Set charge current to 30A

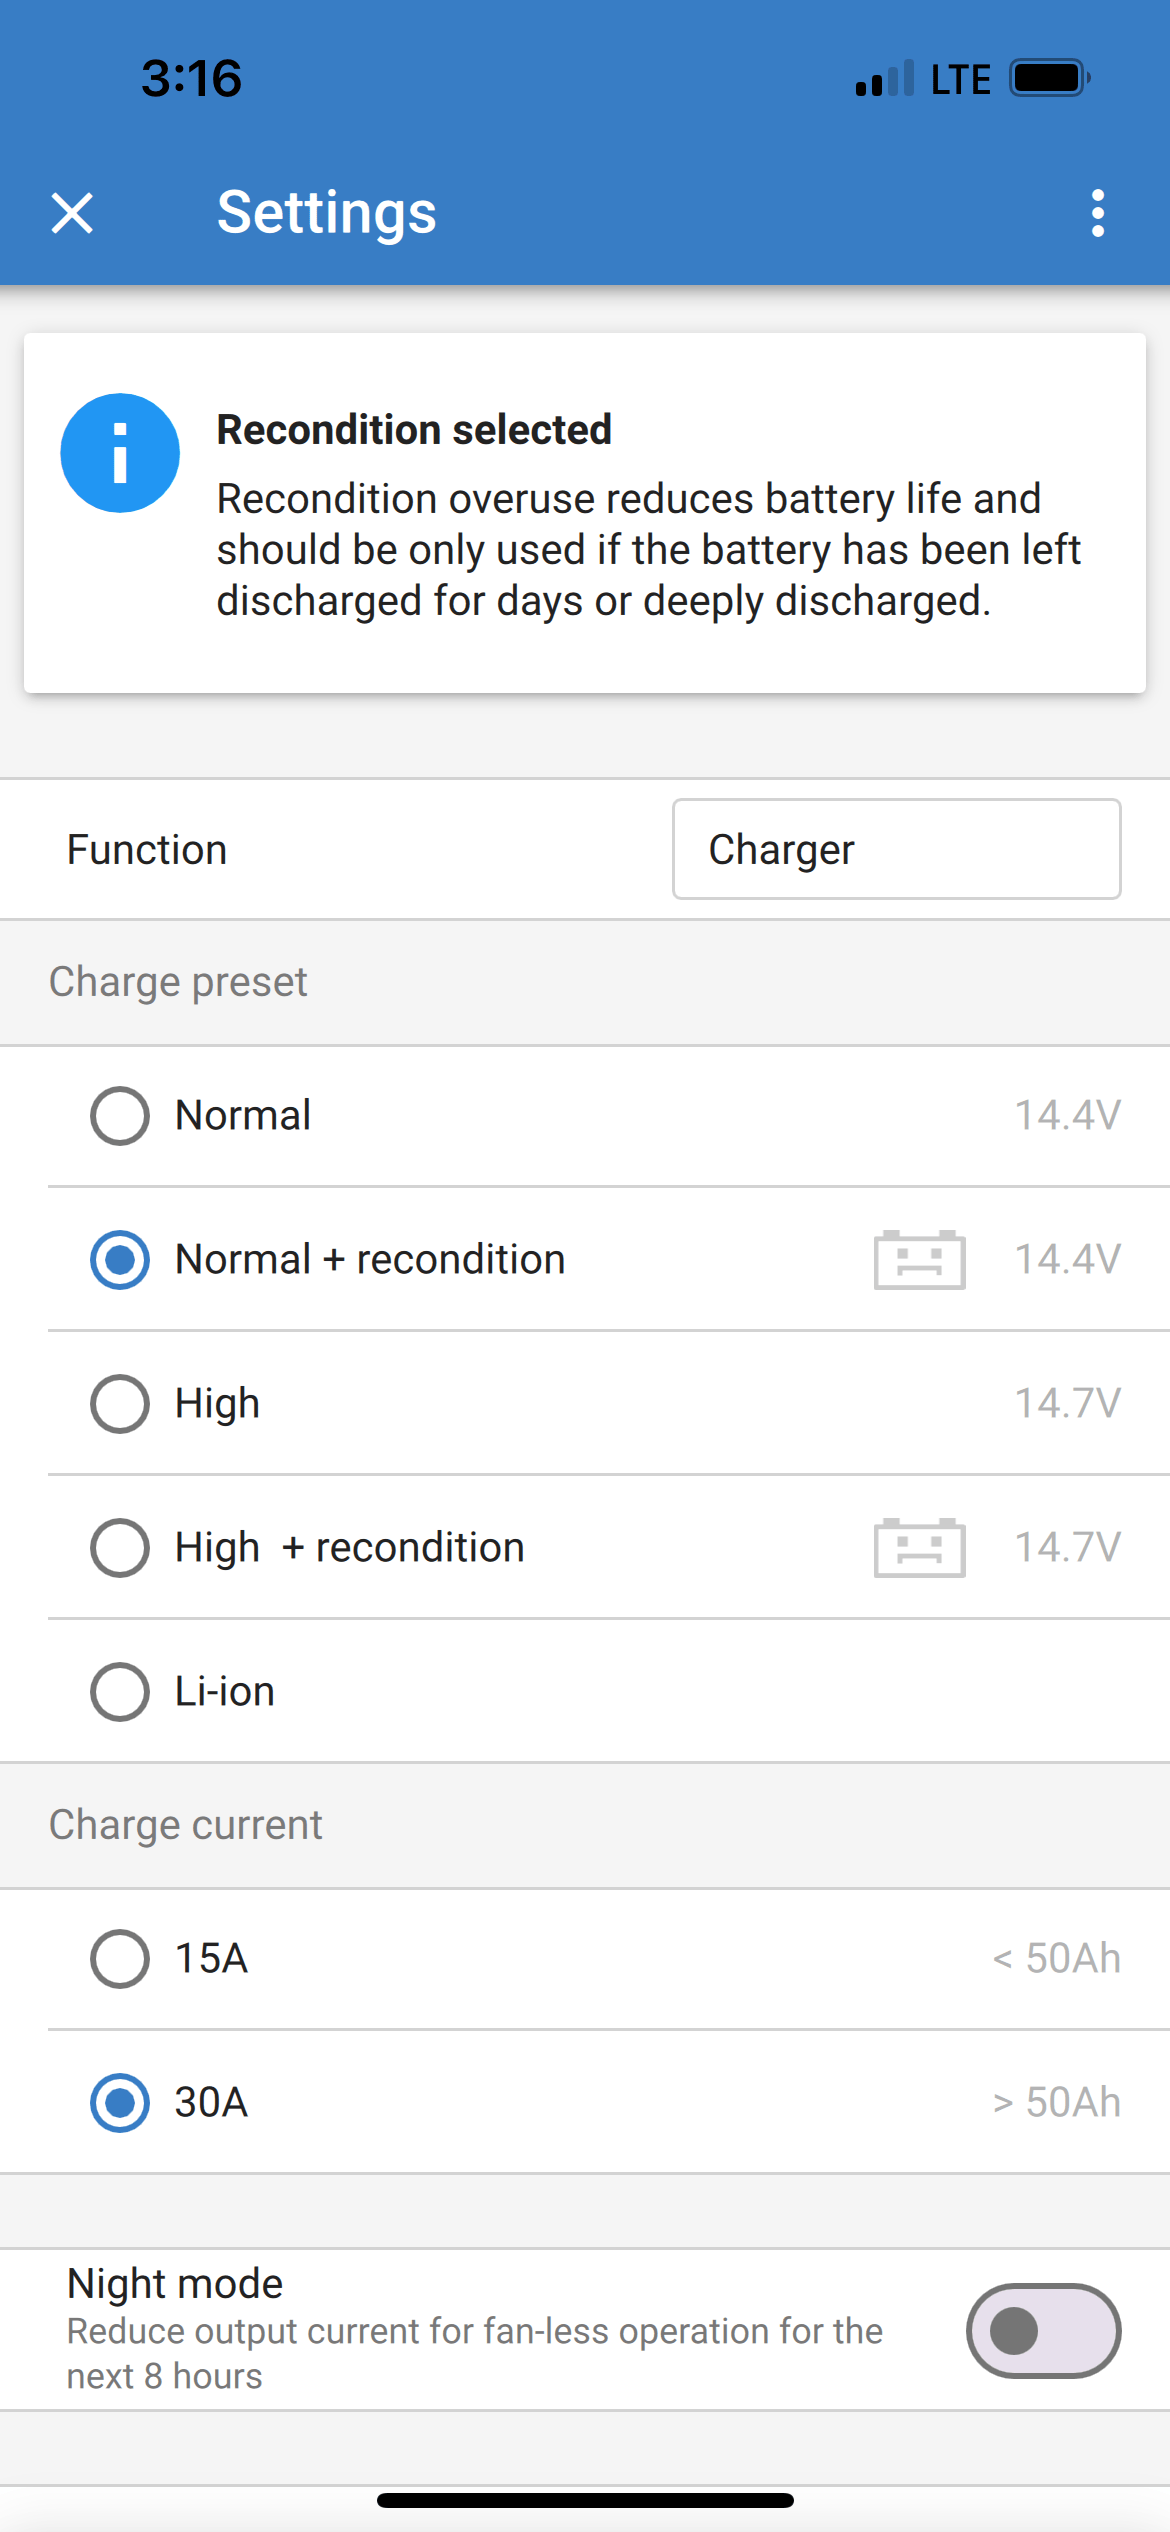tap(120, 2102)
